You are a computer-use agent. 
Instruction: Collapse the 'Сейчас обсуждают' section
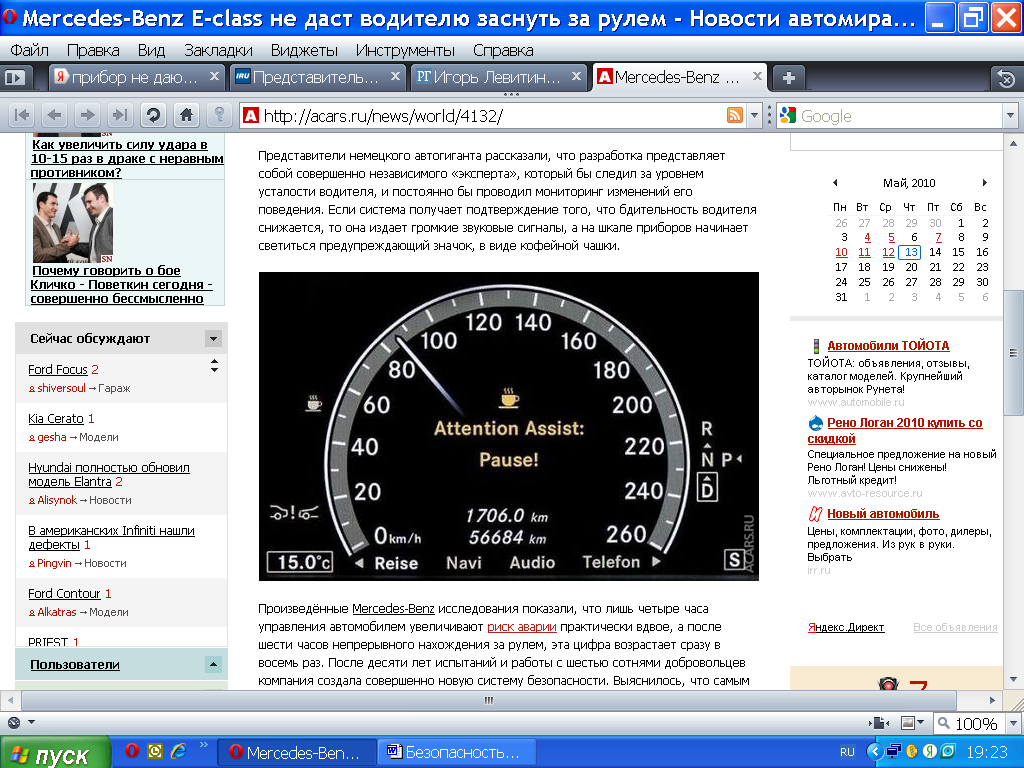[x=212, y=338]
